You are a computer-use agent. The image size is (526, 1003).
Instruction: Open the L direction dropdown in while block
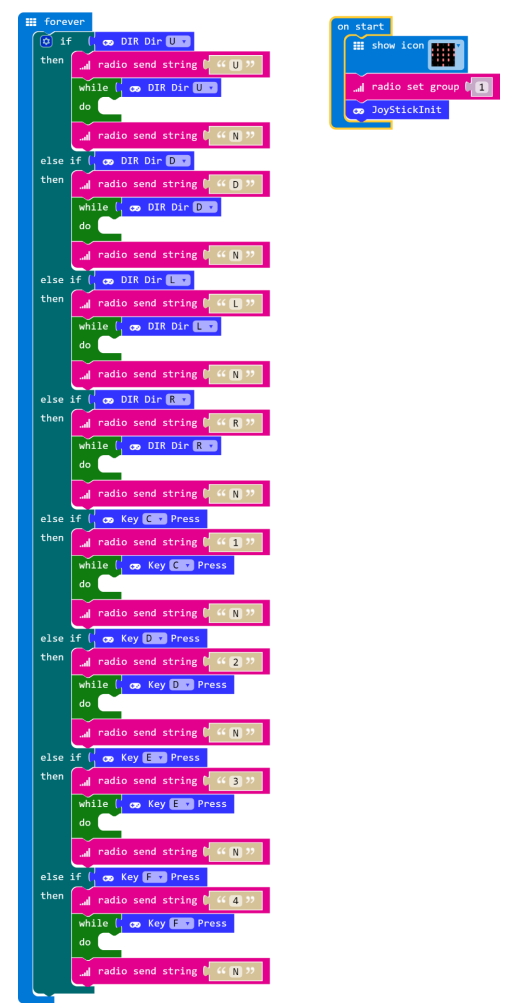205,326
